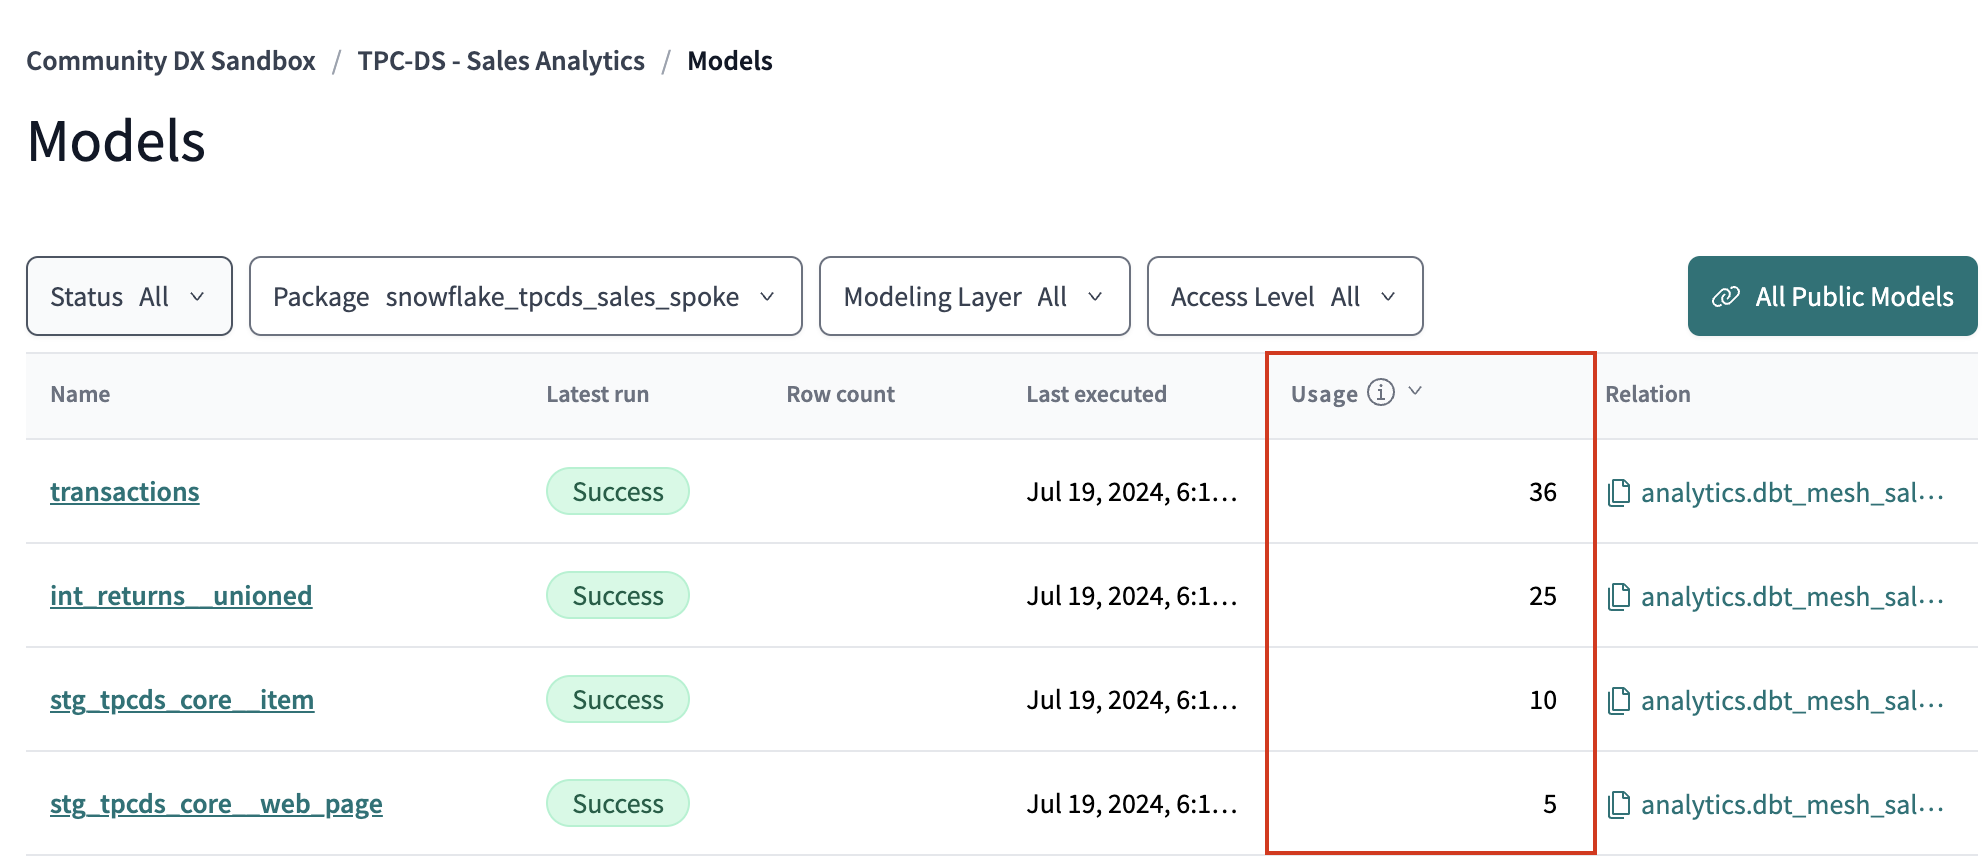
Task: Click the Last executed column header
Action: click(1096, 394)
